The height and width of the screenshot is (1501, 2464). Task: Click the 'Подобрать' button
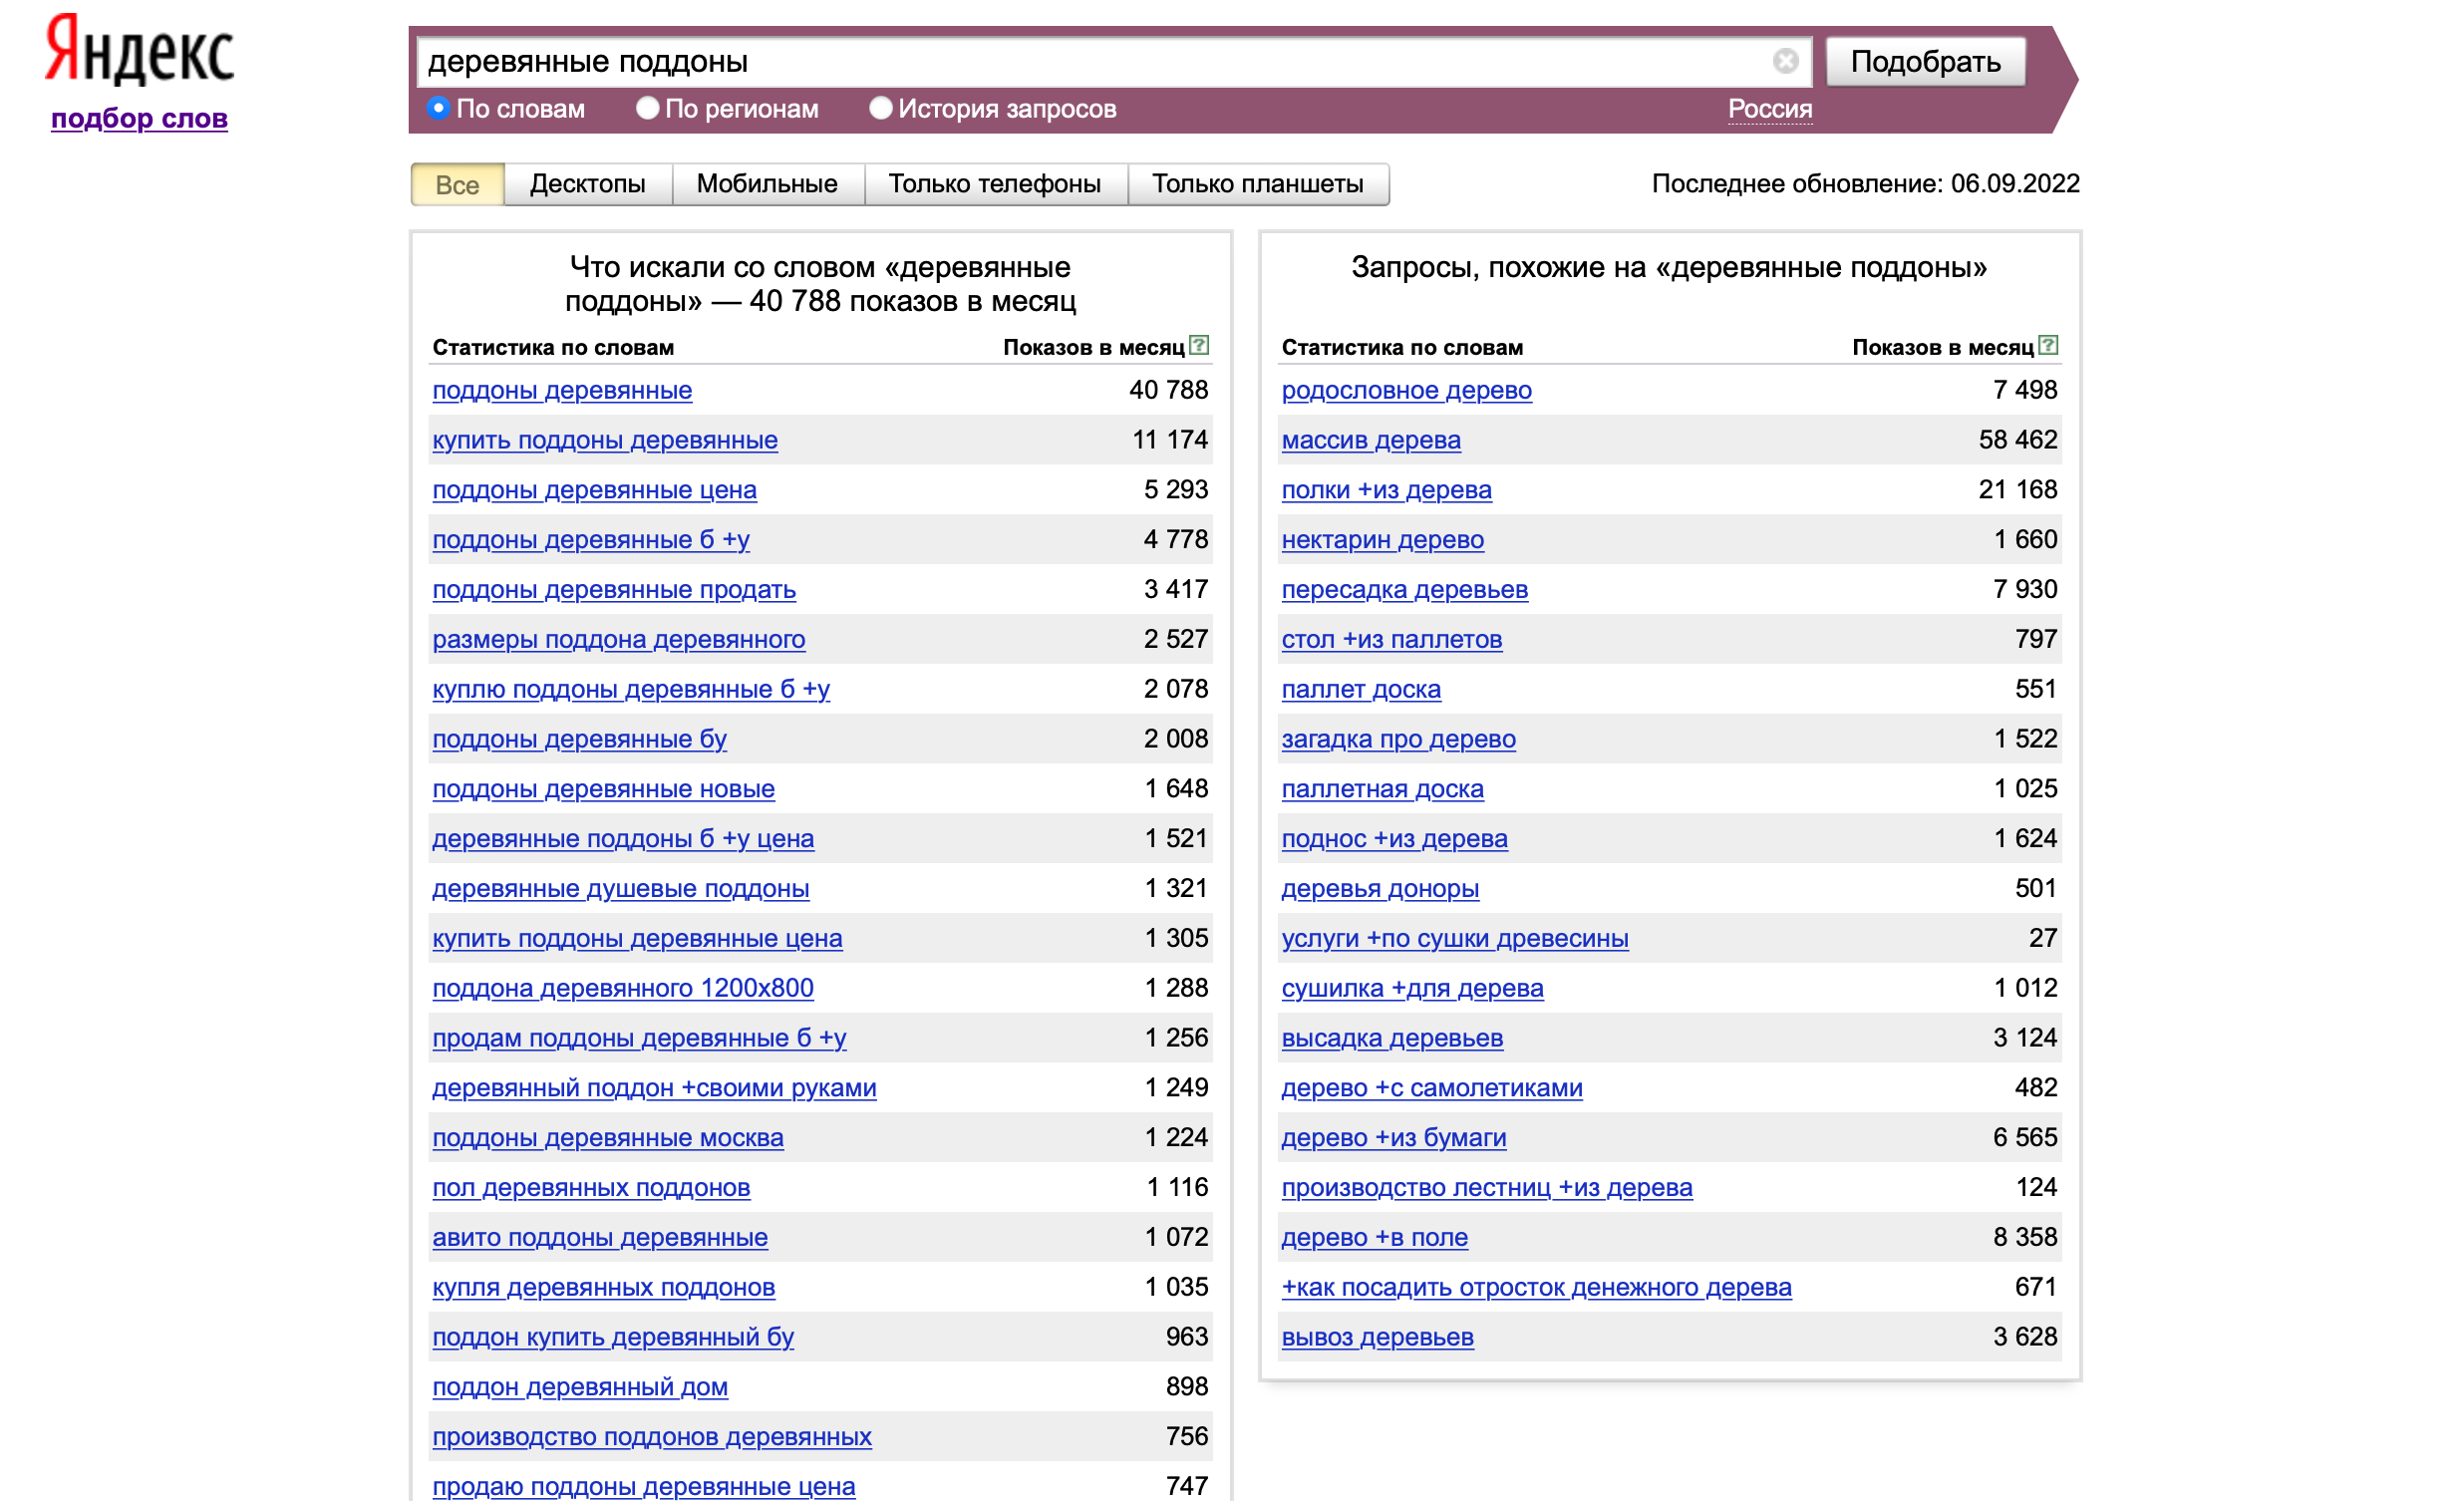click(1926, 61)
